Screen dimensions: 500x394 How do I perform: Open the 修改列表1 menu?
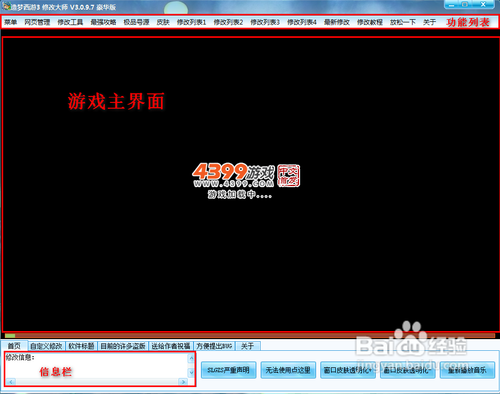(x=191, y=22)
